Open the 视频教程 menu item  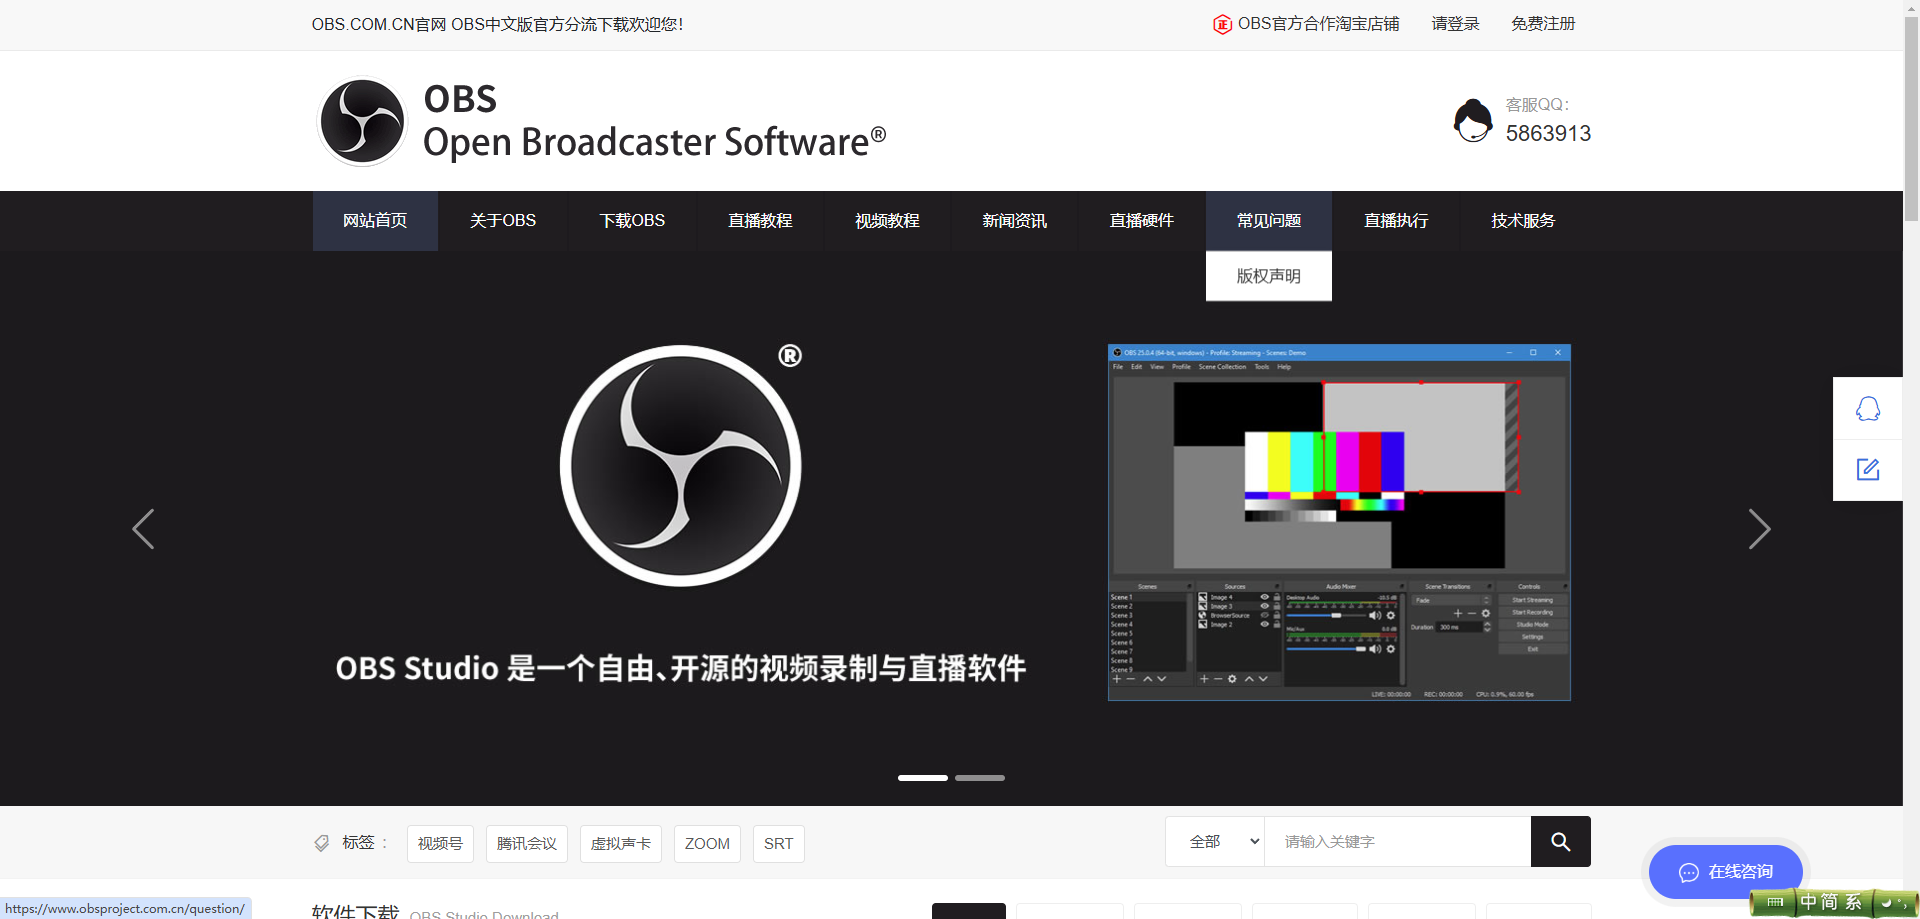pos(887,221)
